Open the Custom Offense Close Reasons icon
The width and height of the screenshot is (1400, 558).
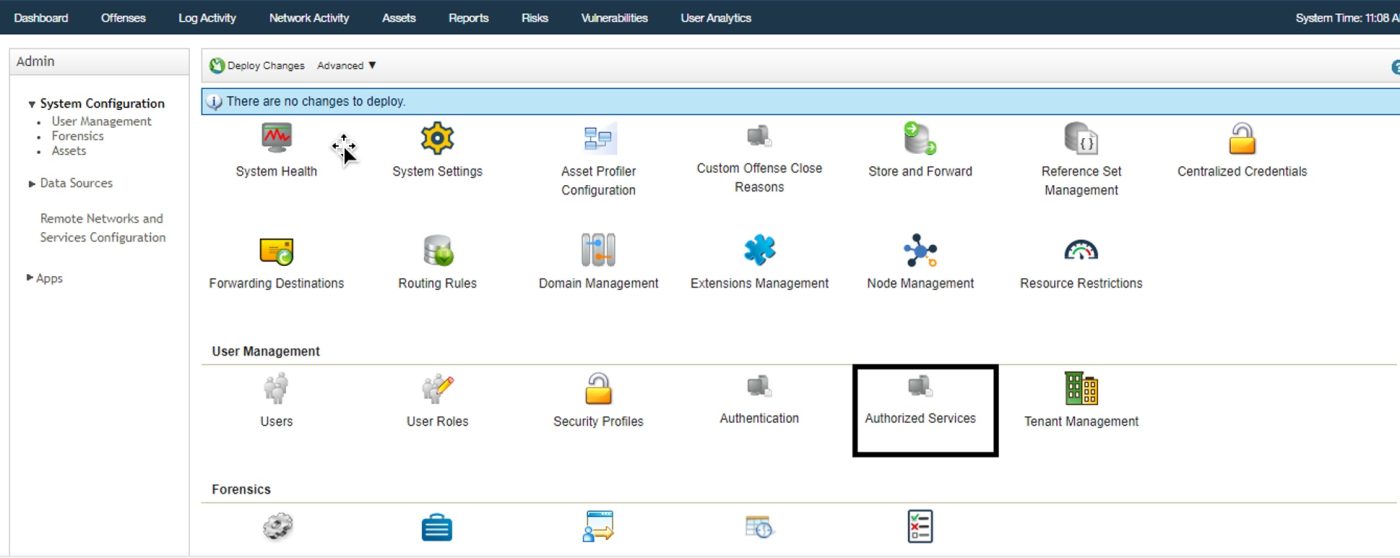coord(759,136)
